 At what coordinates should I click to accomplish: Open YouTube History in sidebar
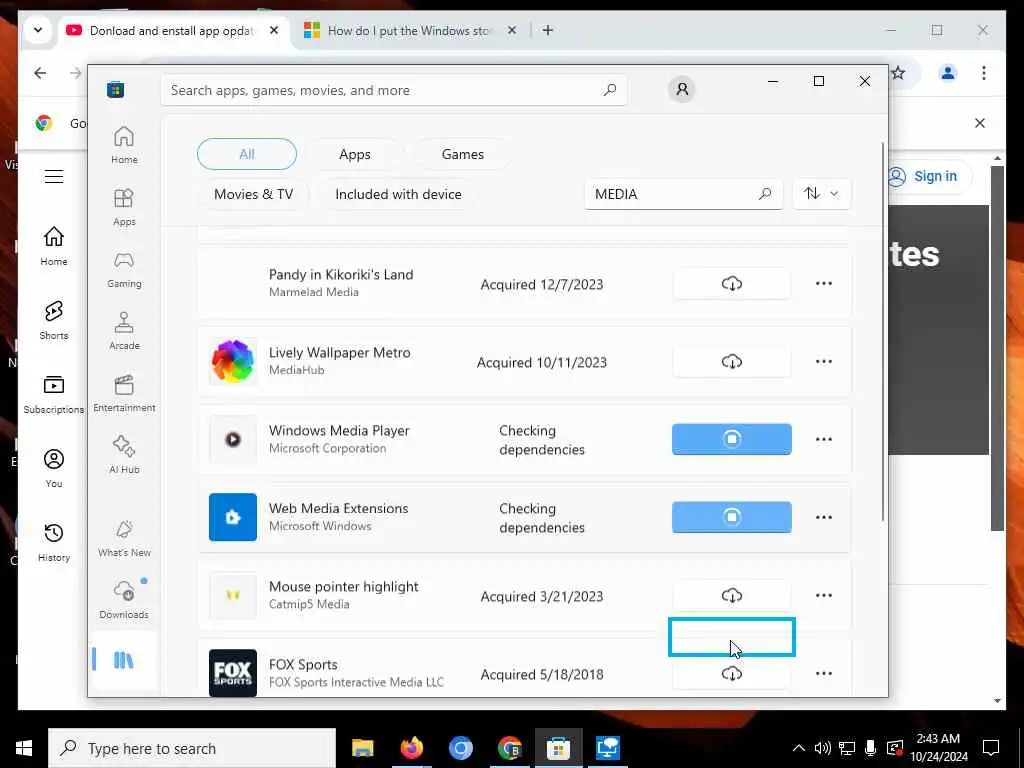(x=54, y=542)
